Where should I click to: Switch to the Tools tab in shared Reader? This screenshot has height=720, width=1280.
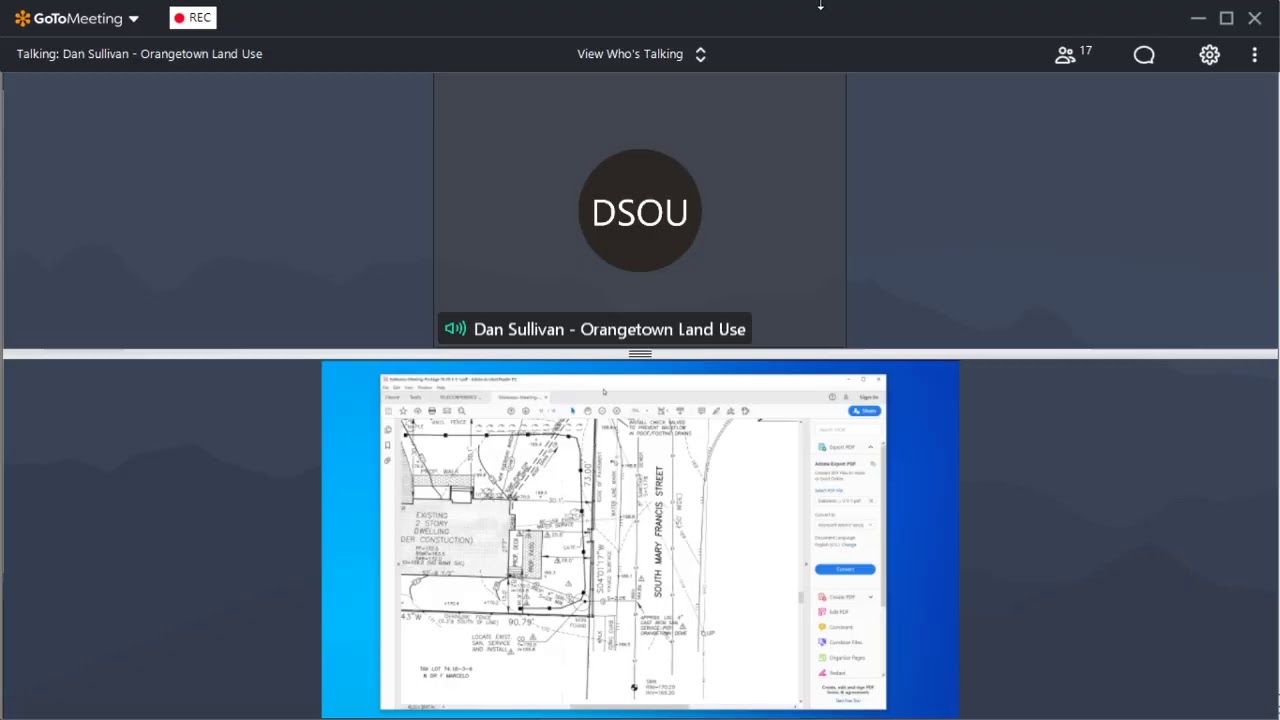pos(415,397)
